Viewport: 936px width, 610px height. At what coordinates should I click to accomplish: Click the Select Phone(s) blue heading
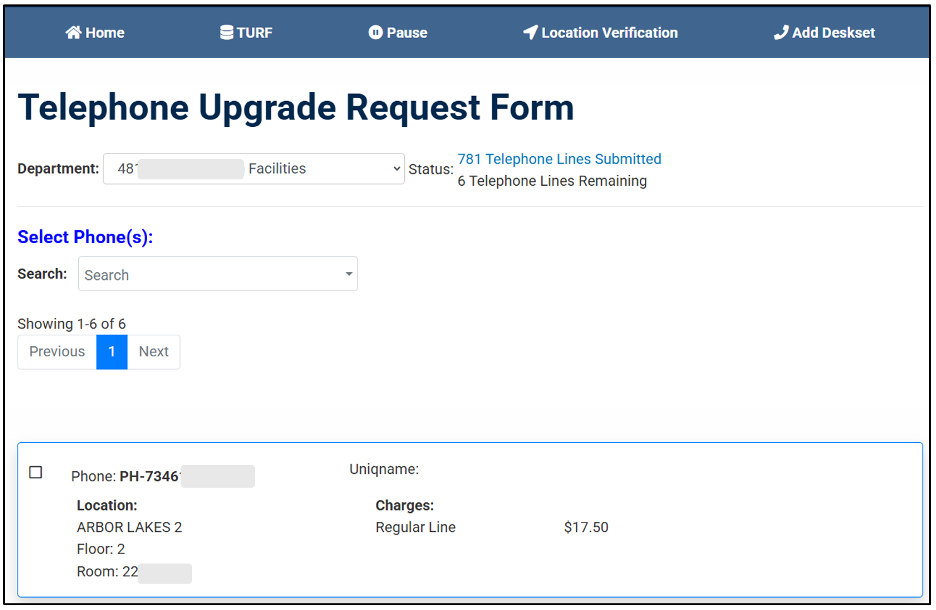coord(84,237)
